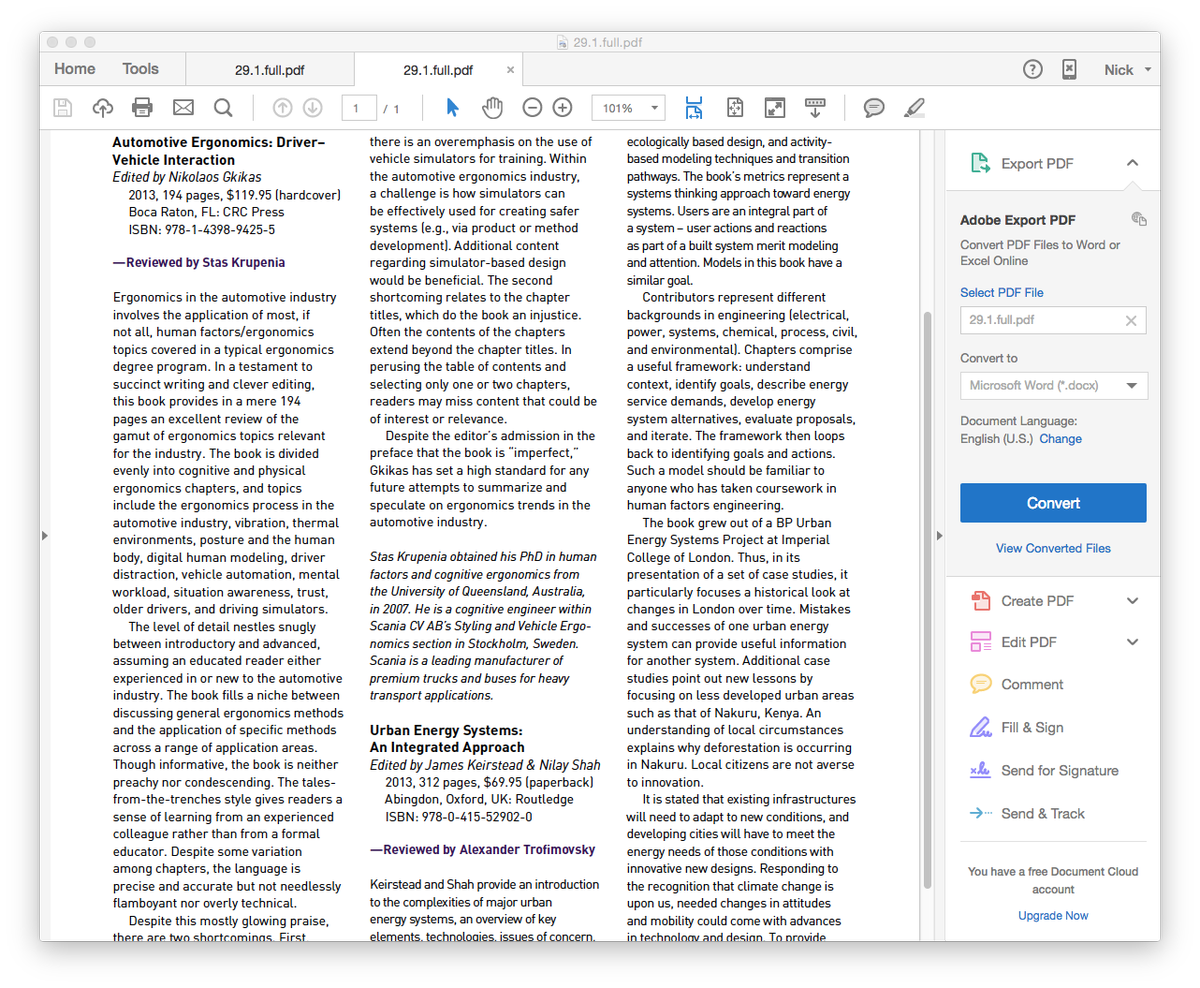Click the Adobe Export PDF copy icon
The image size is (1200, 988).
(1139, 219)
